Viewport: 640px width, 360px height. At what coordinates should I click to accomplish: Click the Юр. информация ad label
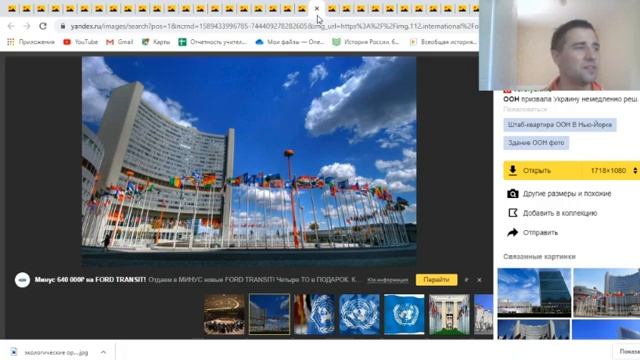388,280
